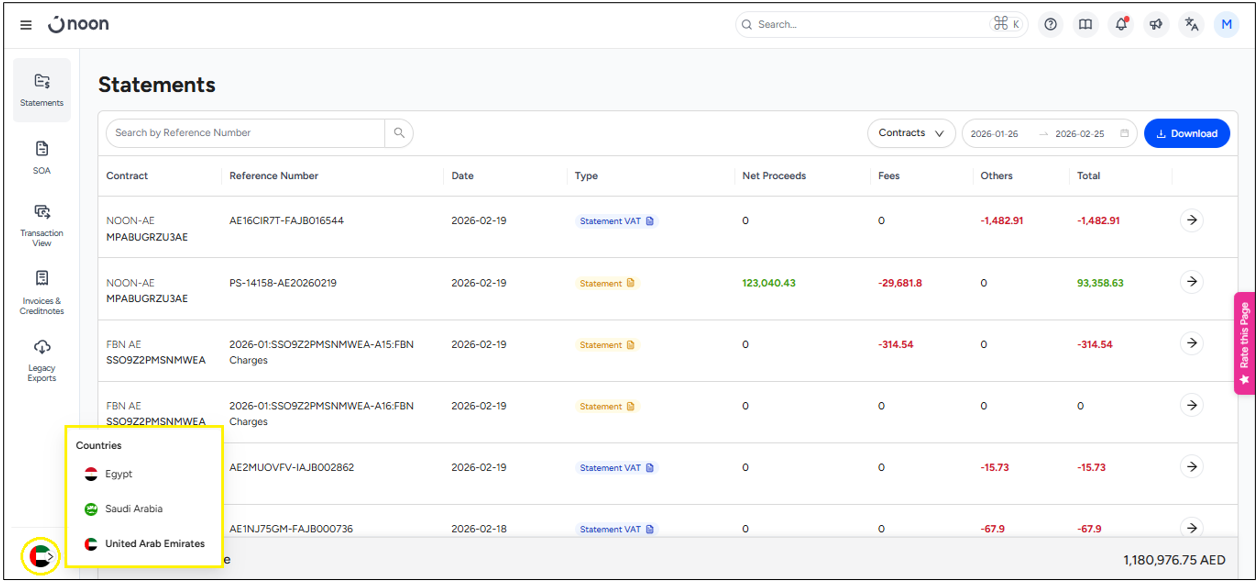Open details arrow for AE16CIR7T-FAJB016544 row
The width and height of the screenshot is (1258, 583).
(1191, 221)
